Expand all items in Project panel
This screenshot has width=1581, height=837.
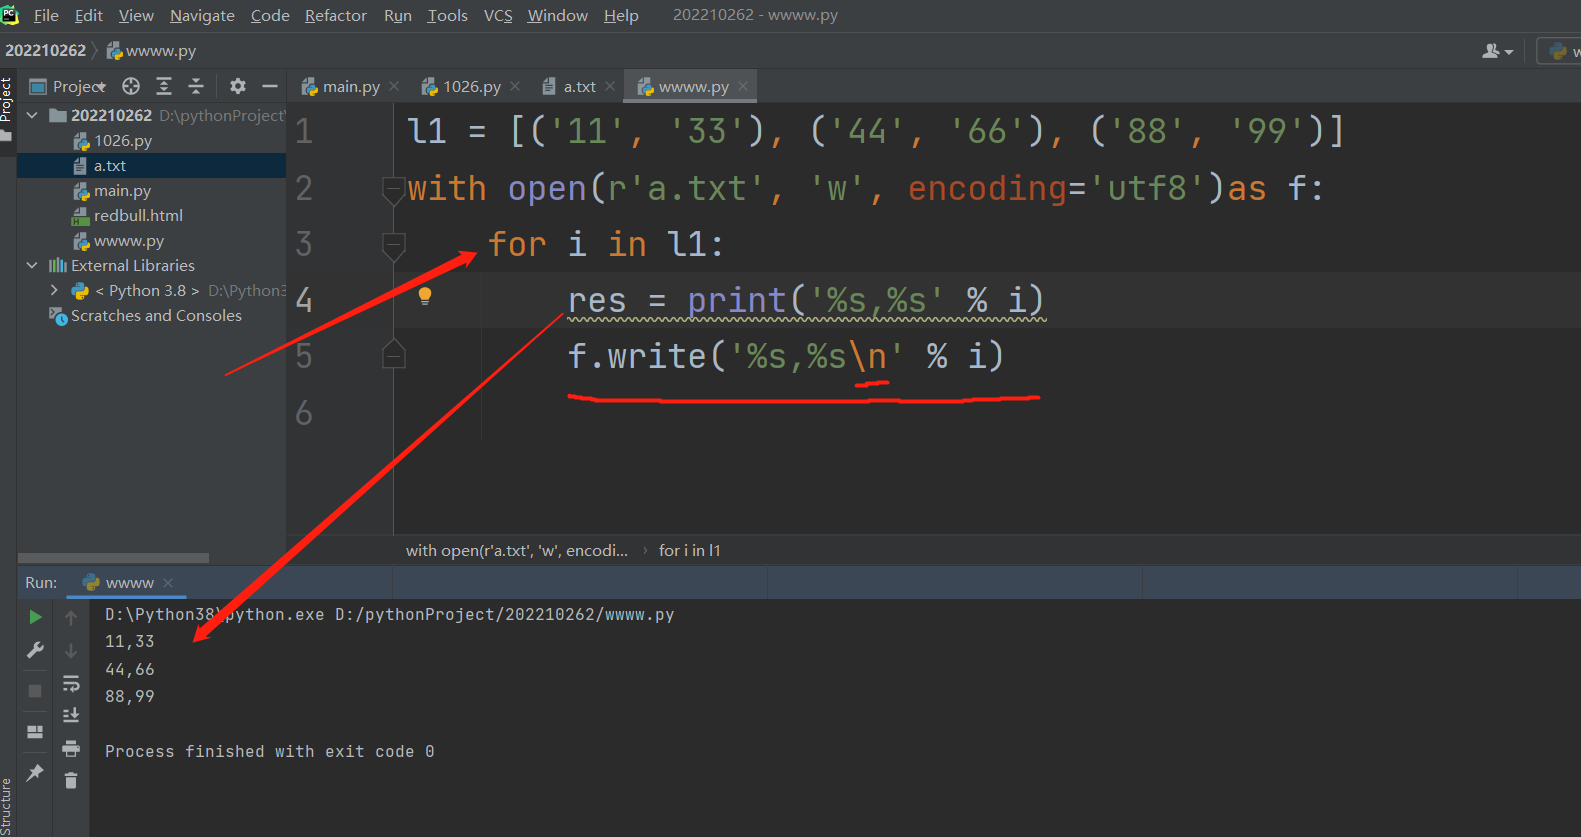164,86
